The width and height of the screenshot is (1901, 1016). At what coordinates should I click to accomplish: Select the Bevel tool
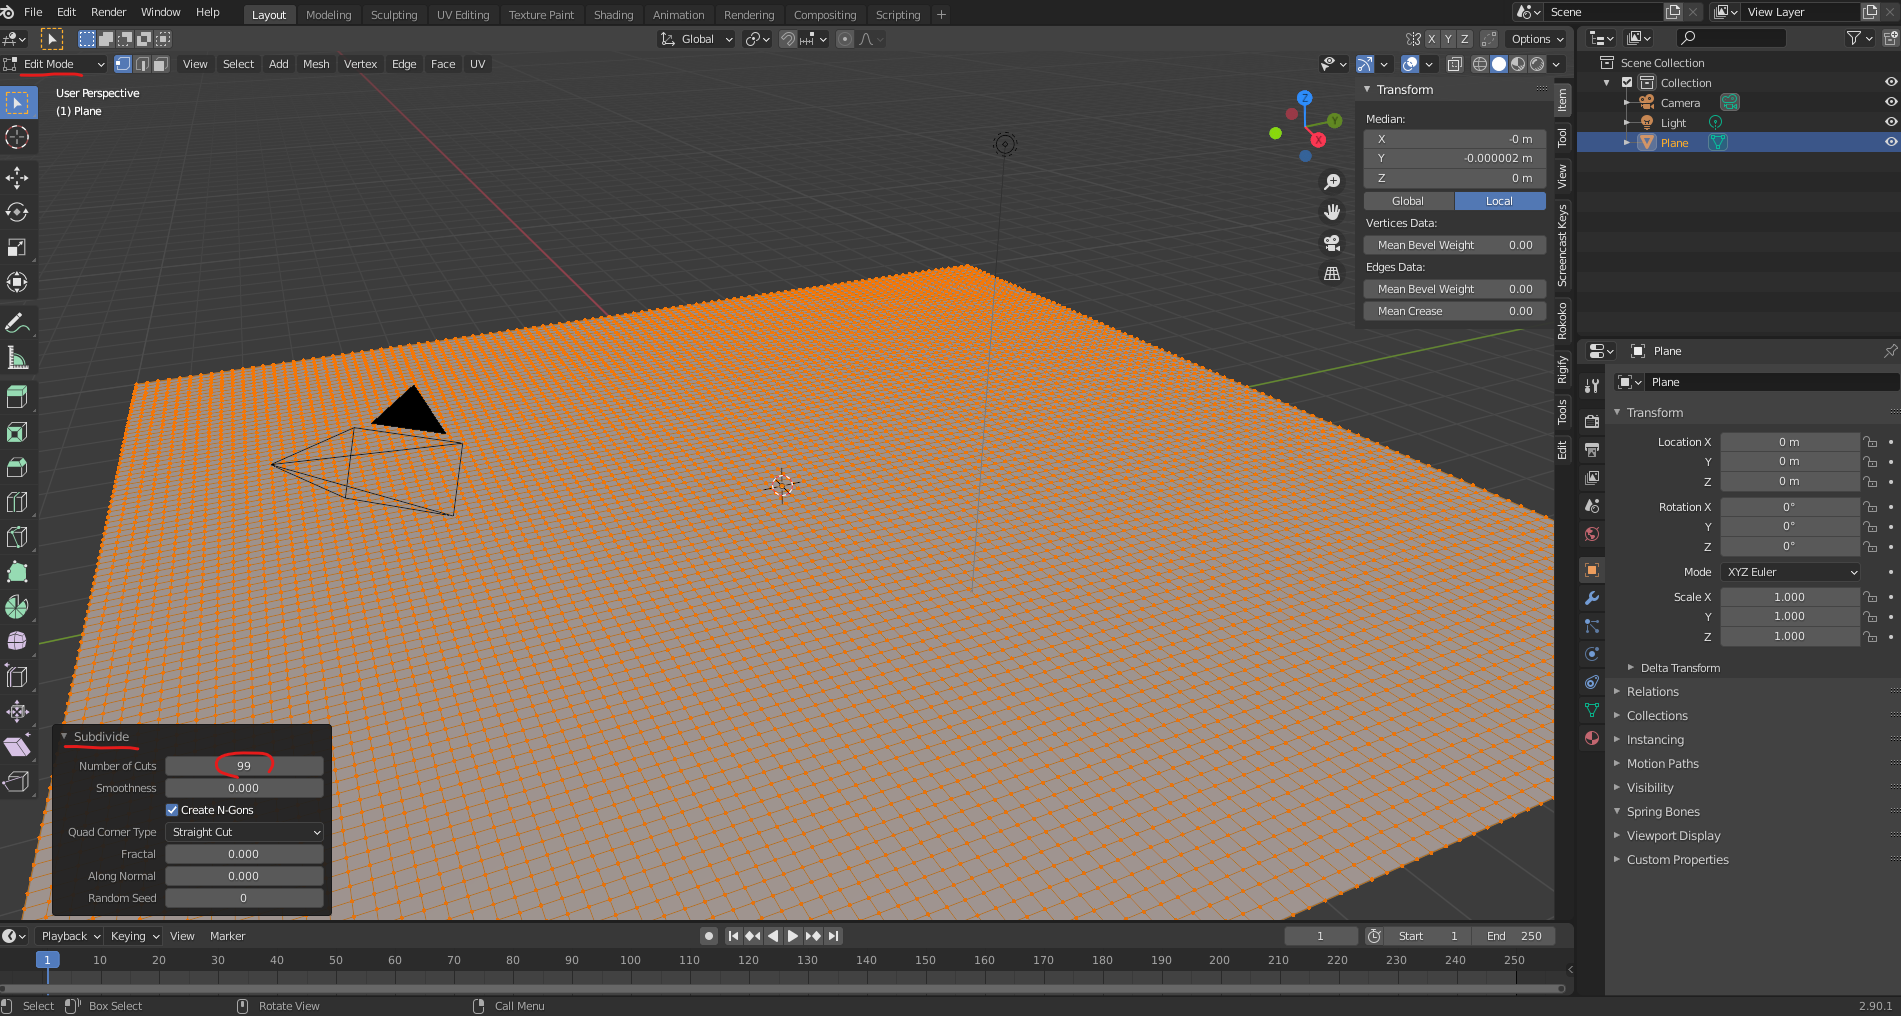point(17,468)
